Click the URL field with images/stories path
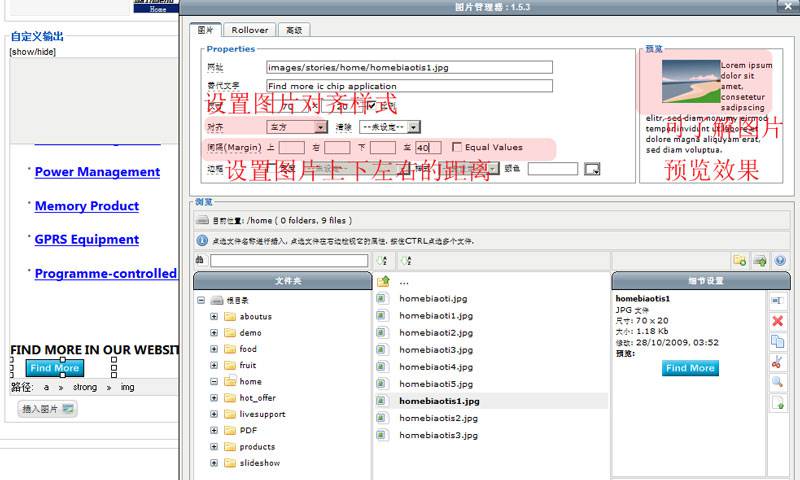The height and width of the screenshot is (480, 800). point(409,67)
